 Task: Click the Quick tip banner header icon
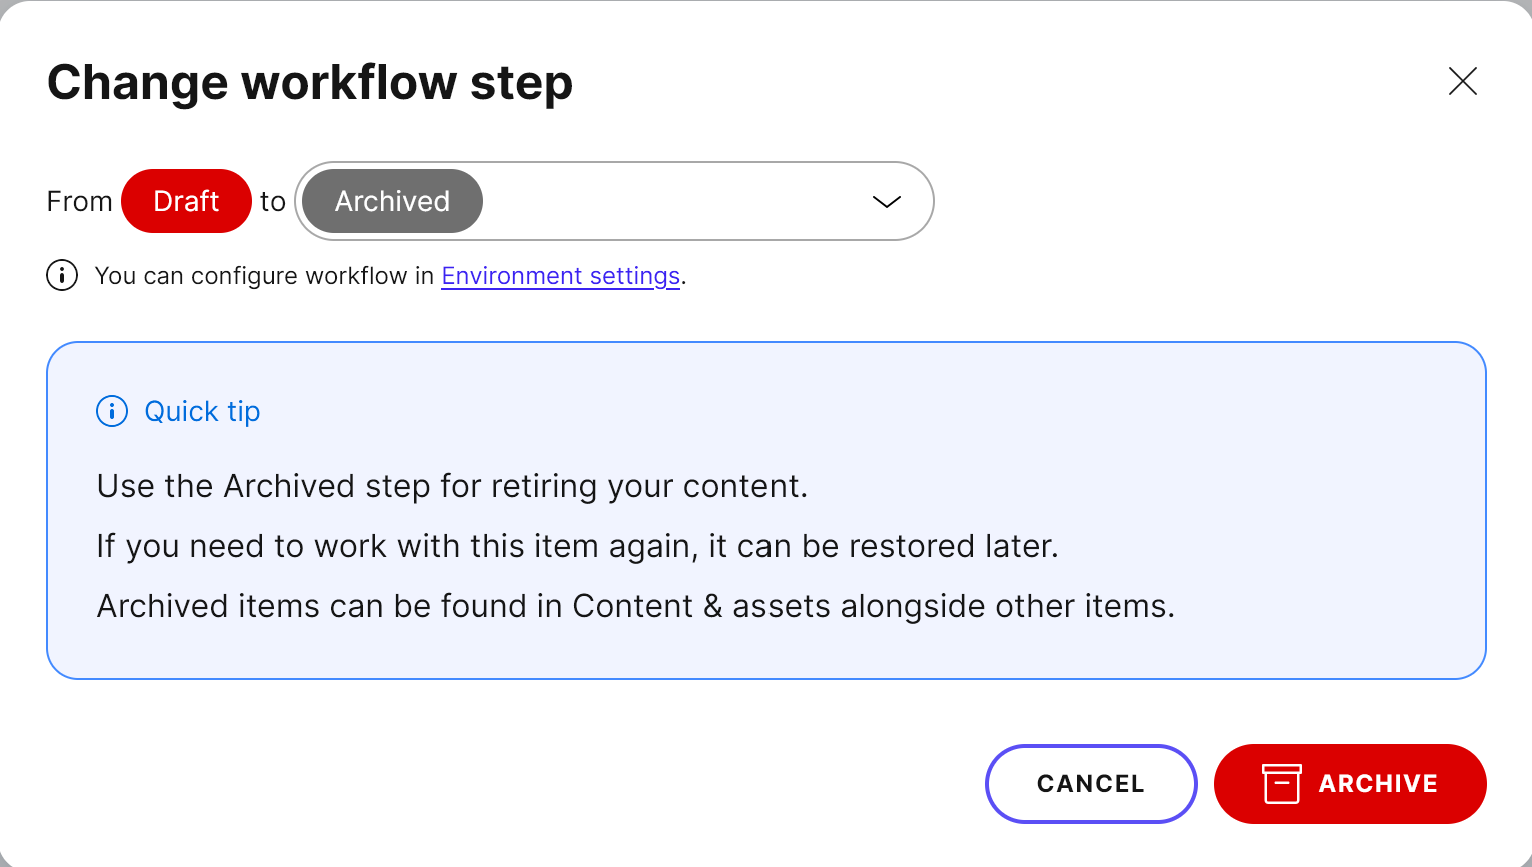[x=112, y=411]
